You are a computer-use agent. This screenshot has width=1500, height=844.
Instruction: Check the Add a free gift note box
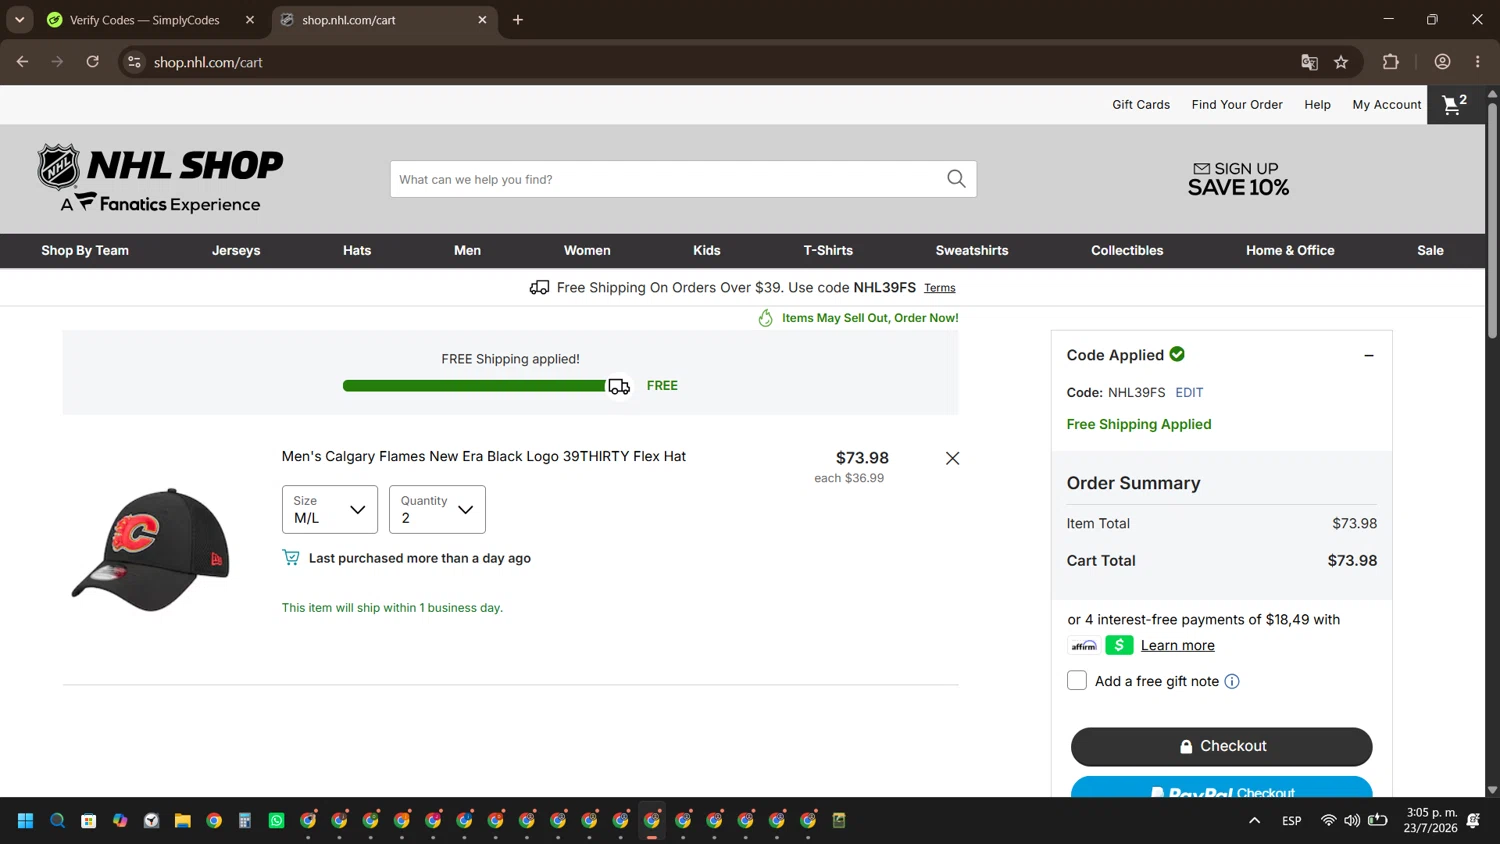(1077, 681)
